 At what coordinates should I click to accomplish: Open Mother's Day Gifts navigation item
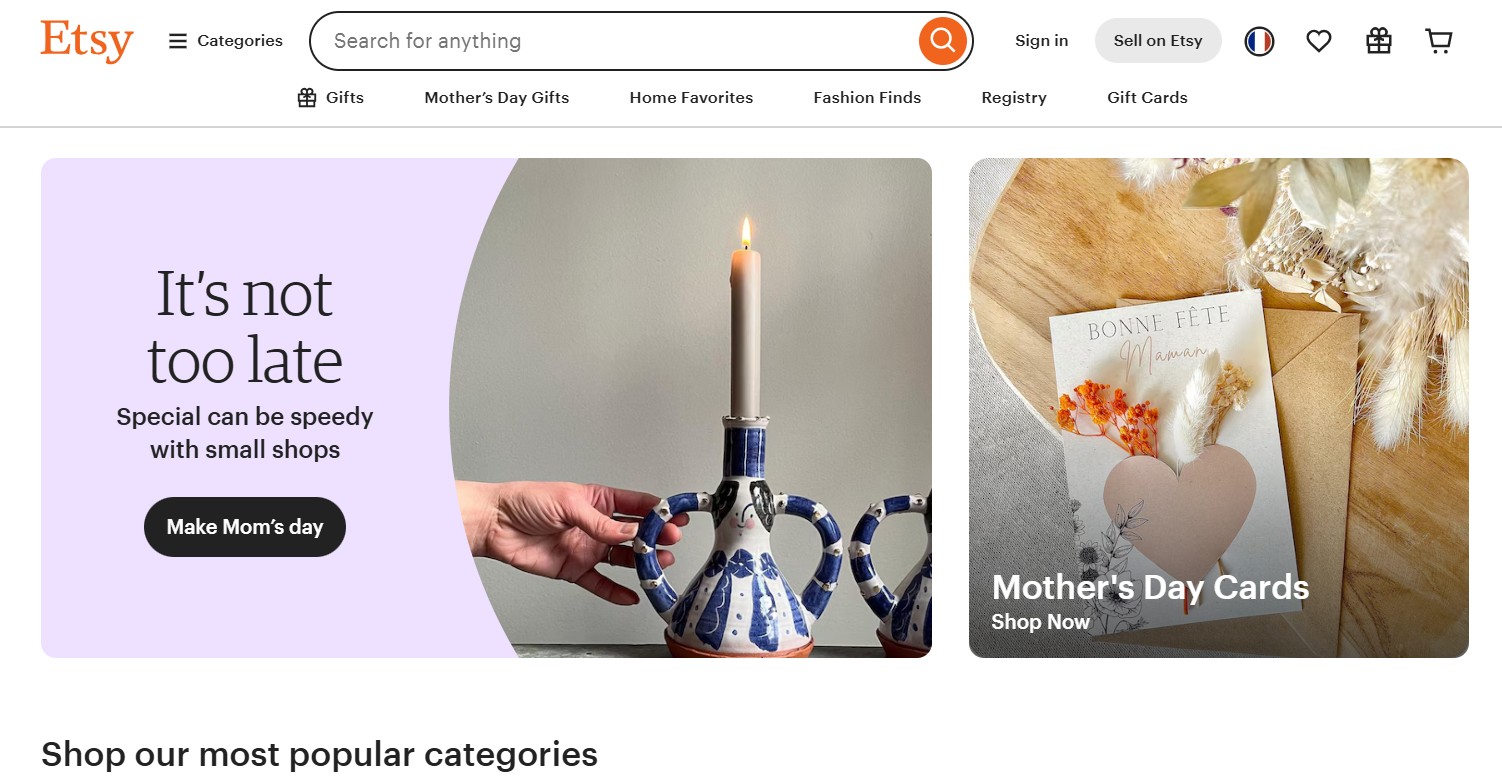pyautogui.click(x=496, y=97)
